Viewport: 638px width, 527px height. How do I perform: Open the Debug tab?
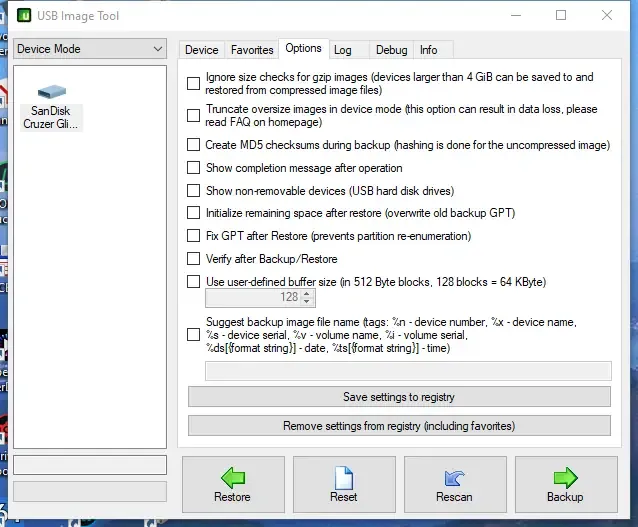[x=391, y=50]
